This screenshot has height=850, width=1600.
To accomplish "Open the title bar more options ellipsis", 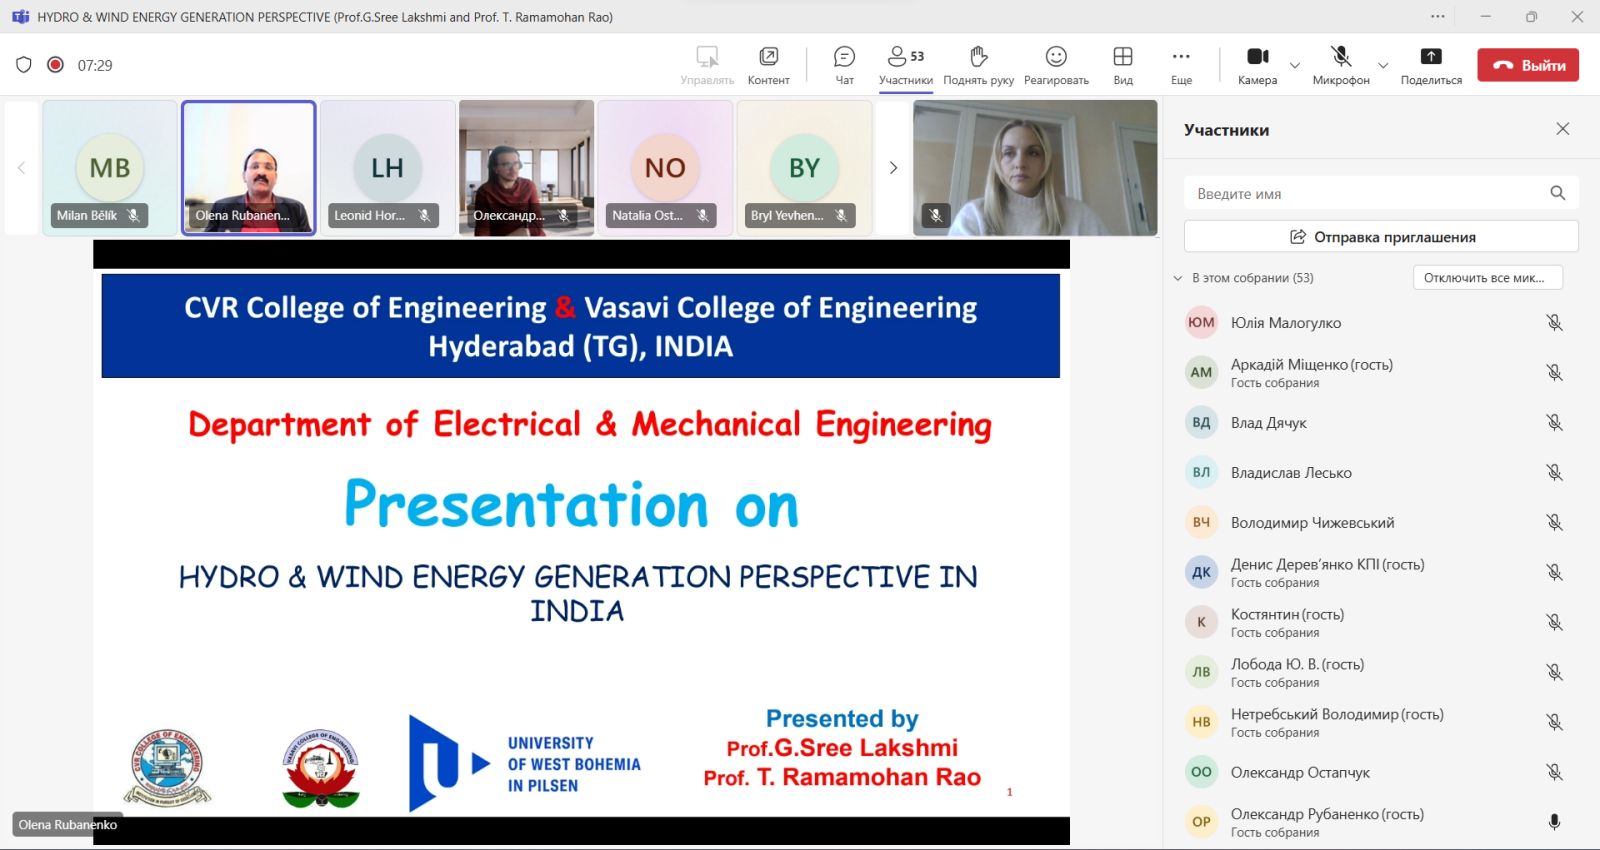I will (x=1438, y=16).
